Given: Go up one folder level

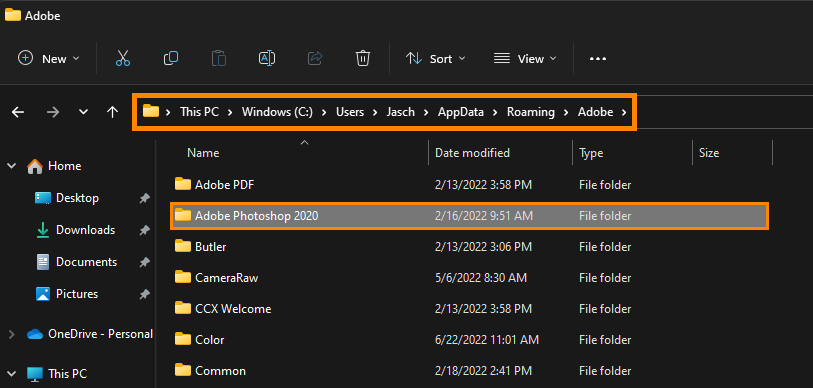Looking at the screenshot, I should (113, 112).
